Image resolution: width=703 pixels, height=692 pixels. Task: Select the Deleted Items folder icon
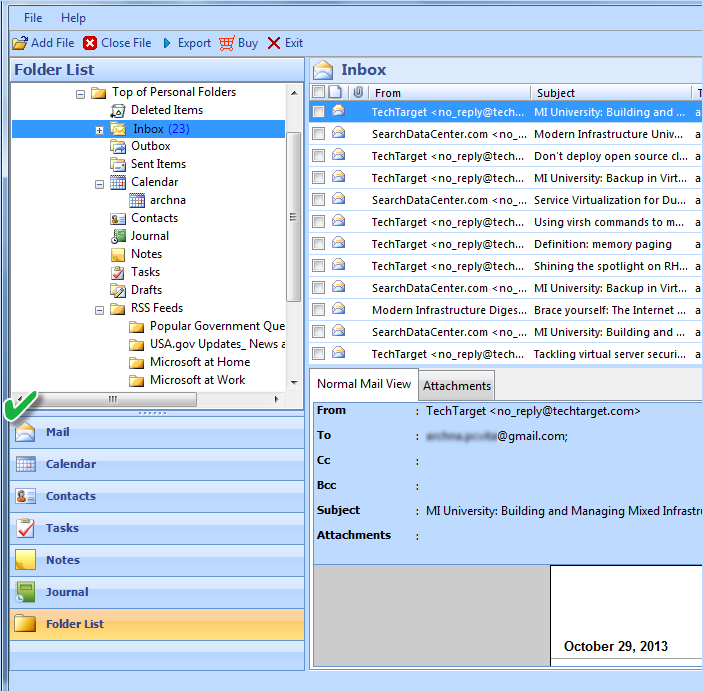click(117, 110)
